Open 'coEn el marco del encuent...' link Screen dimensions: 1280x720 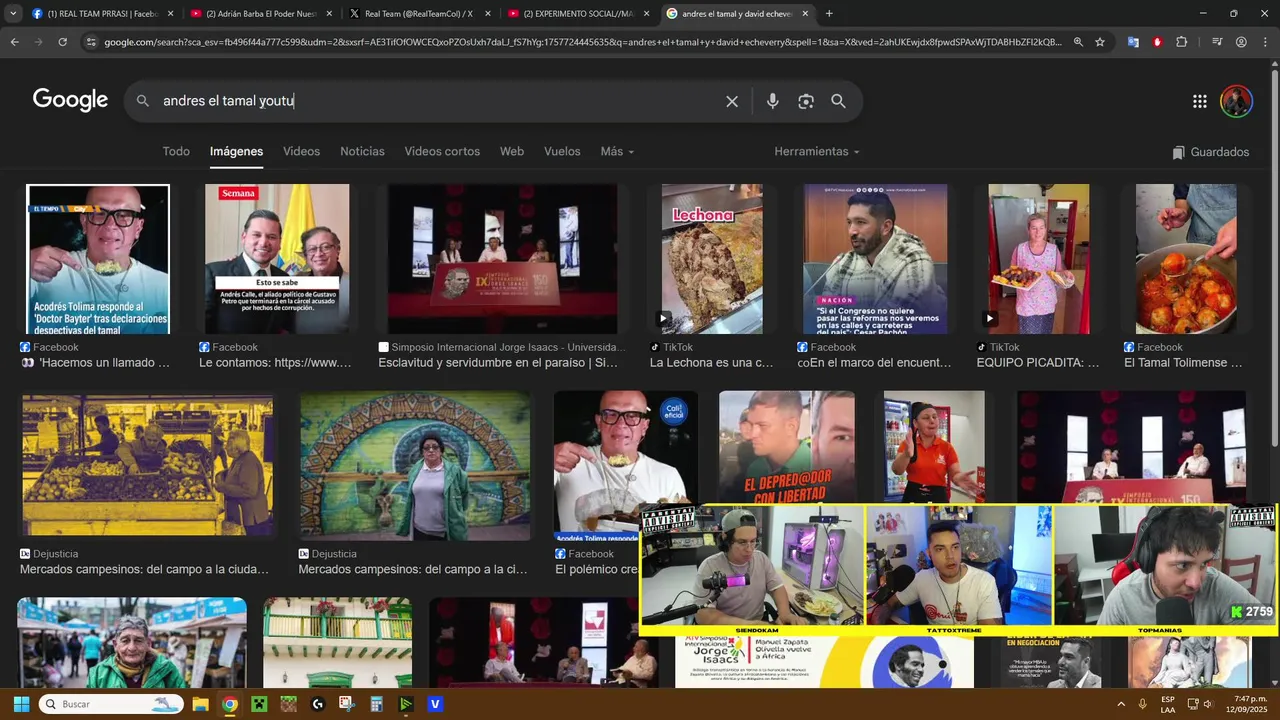(x=874, y=363)
